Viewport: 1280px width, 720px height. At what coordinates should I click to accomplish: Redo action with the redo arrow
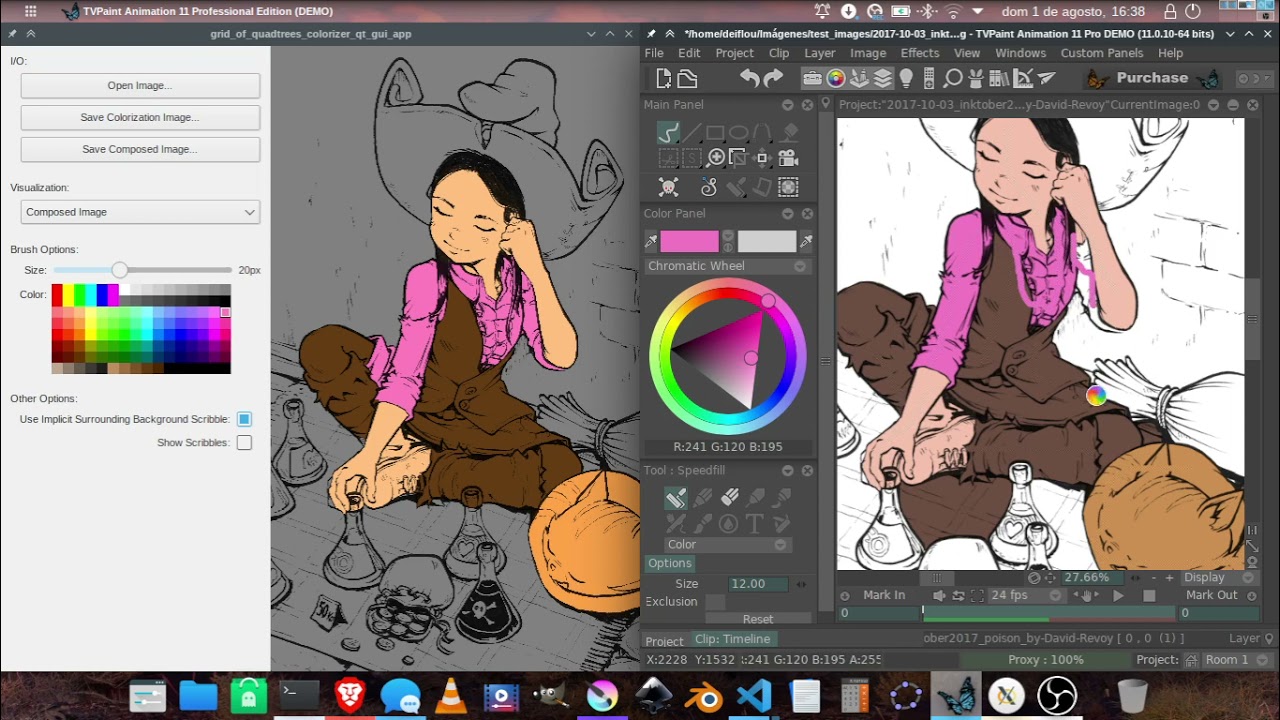point(773,78)
